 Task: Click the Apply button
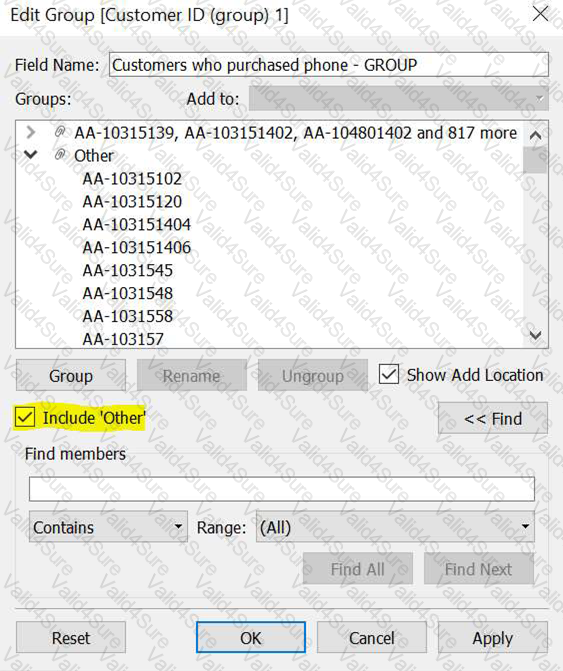493,638
